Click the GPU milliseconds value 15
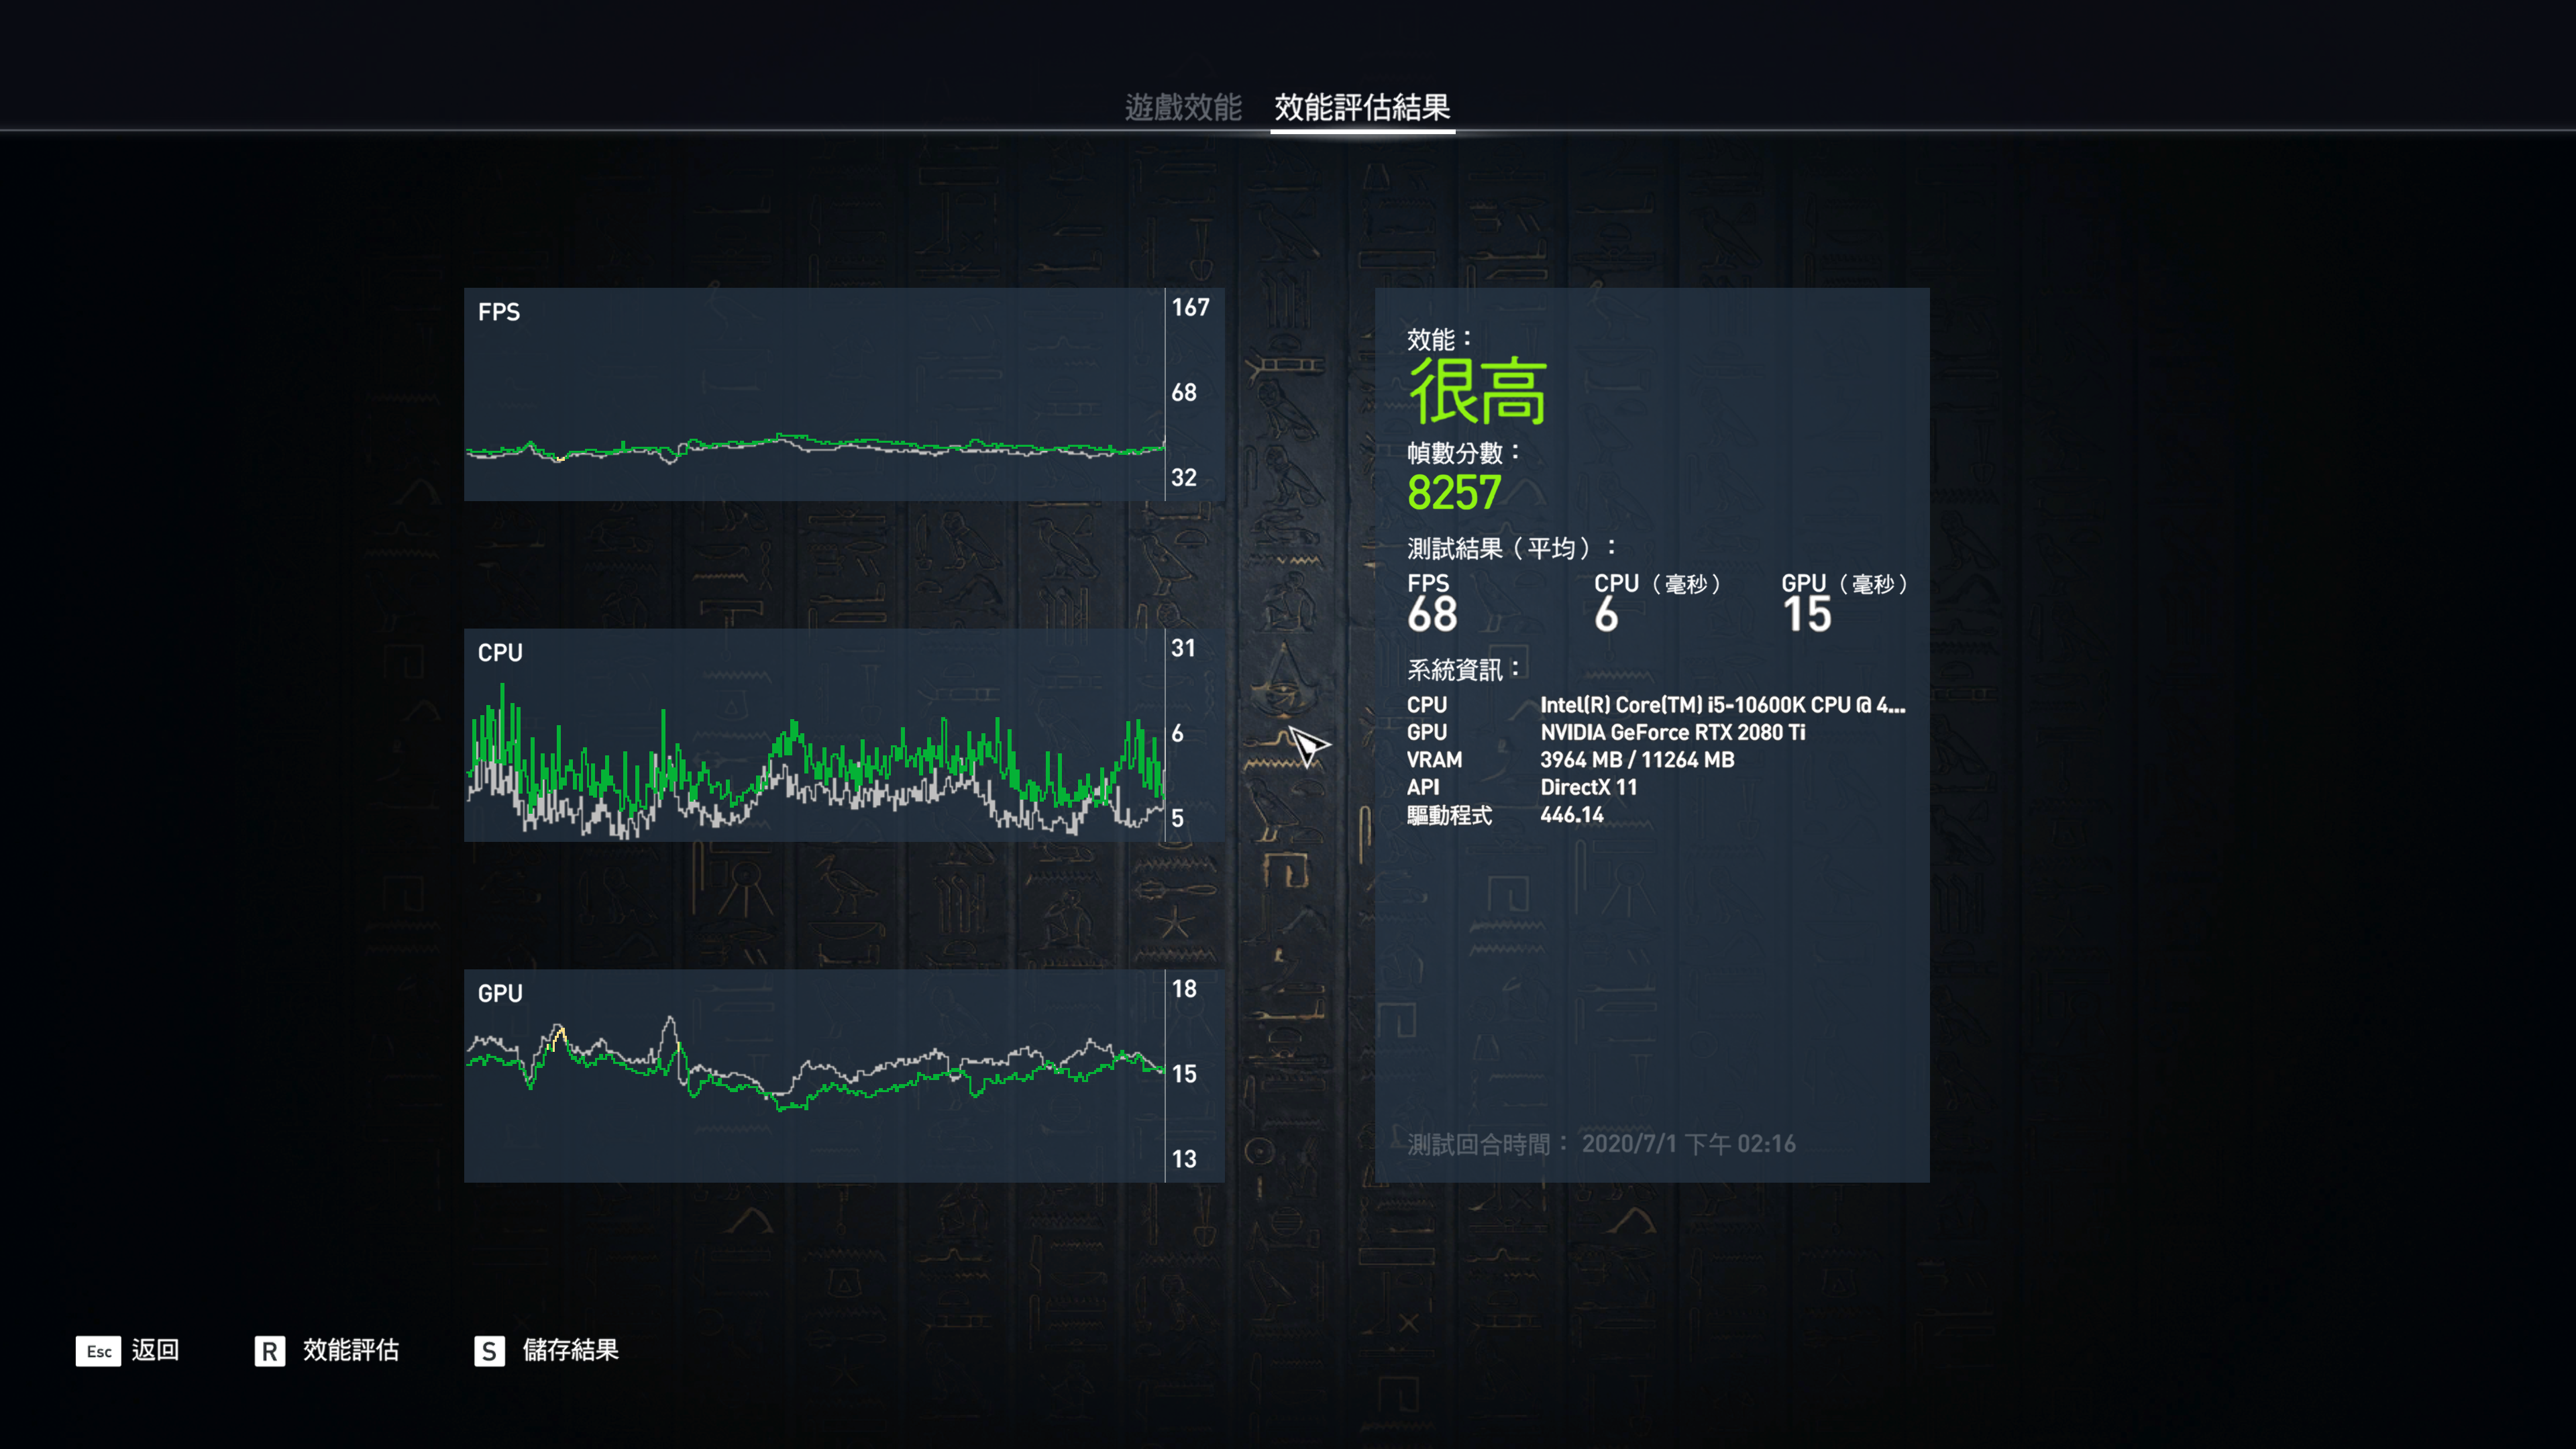 point(1806,614)
